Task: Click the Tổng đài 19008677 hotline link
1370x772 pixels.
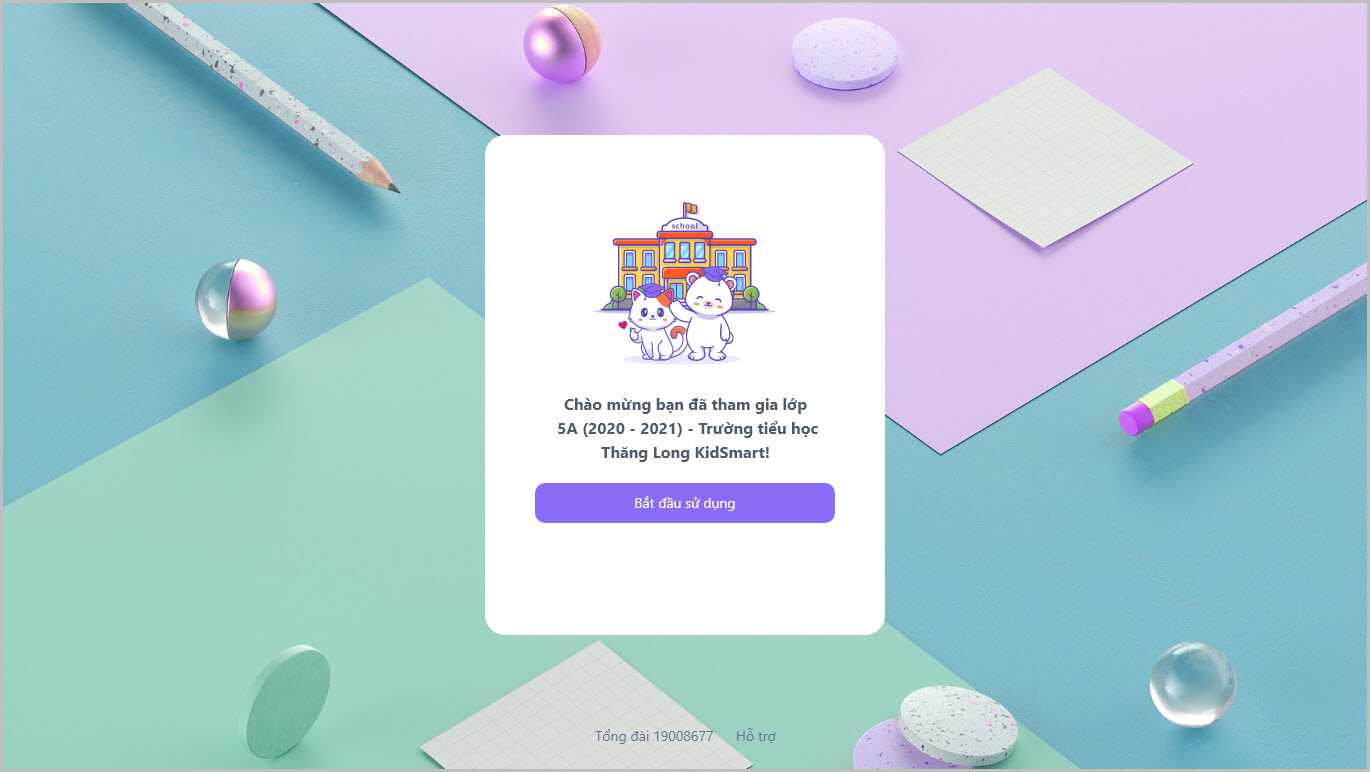Action: (654, 736)
